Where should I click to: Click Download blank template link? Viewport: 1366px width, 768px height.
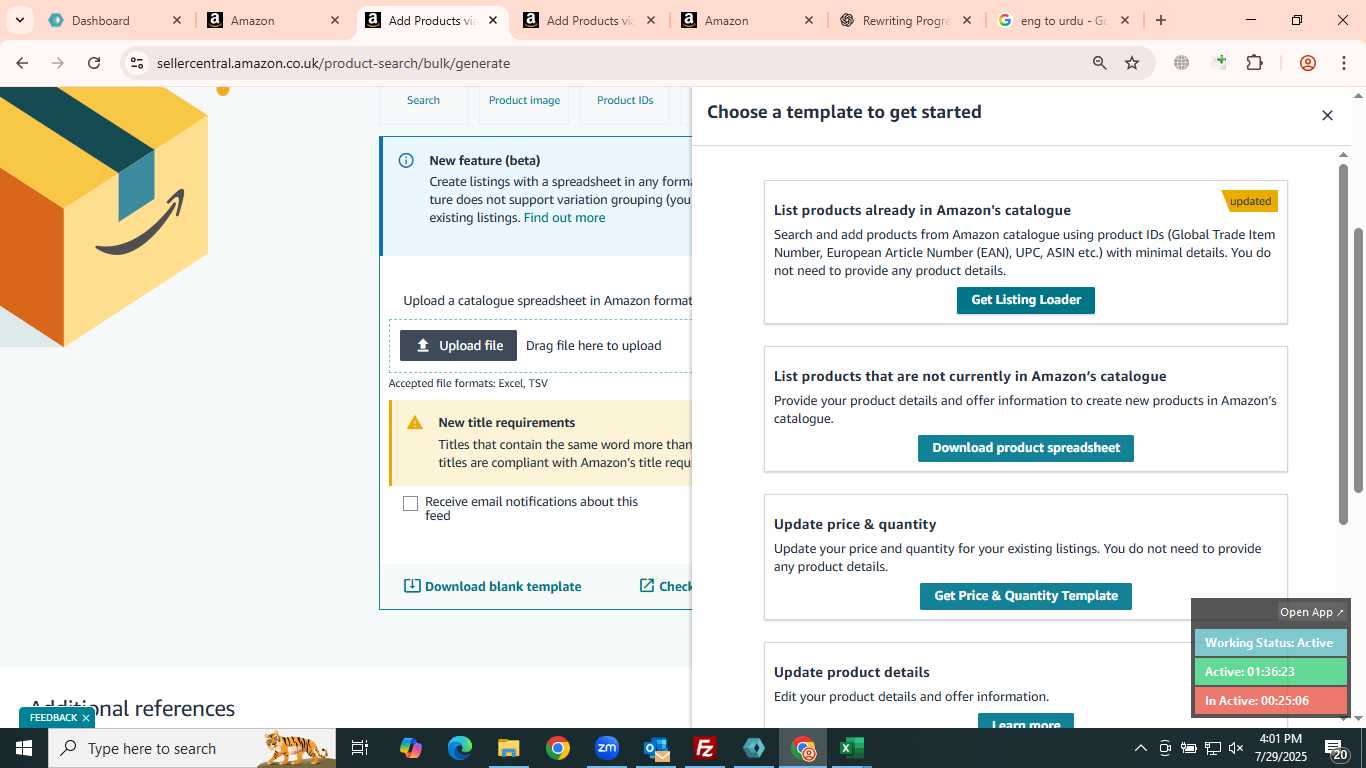492,586
